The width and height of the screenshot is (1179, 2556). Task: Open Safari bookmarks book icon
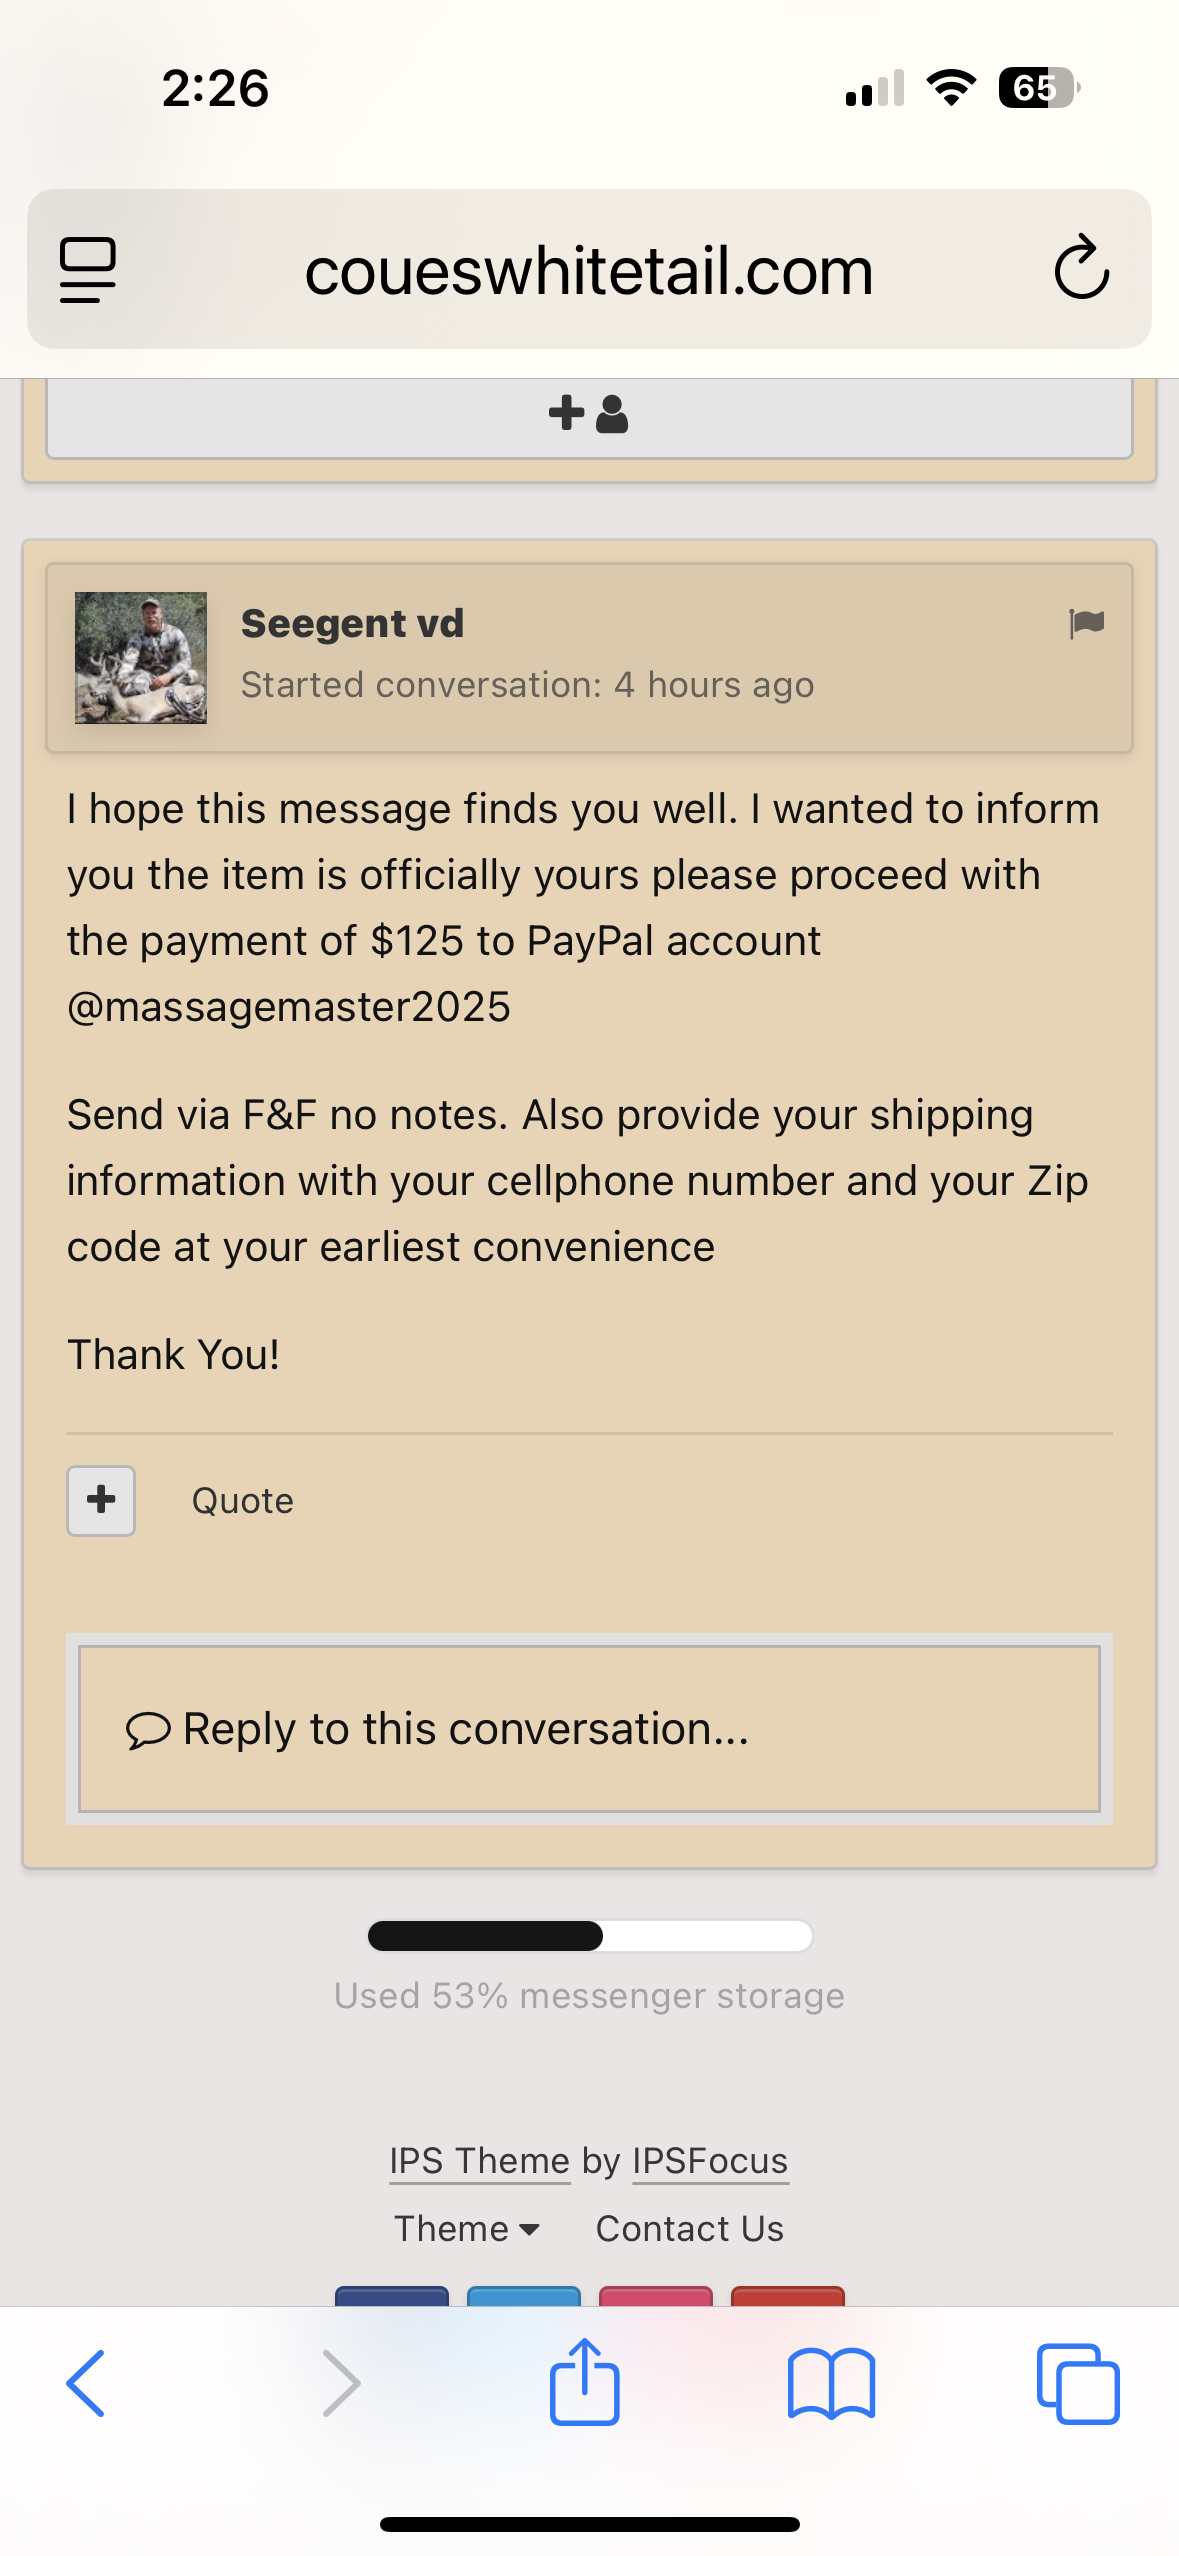[831, 2384]
